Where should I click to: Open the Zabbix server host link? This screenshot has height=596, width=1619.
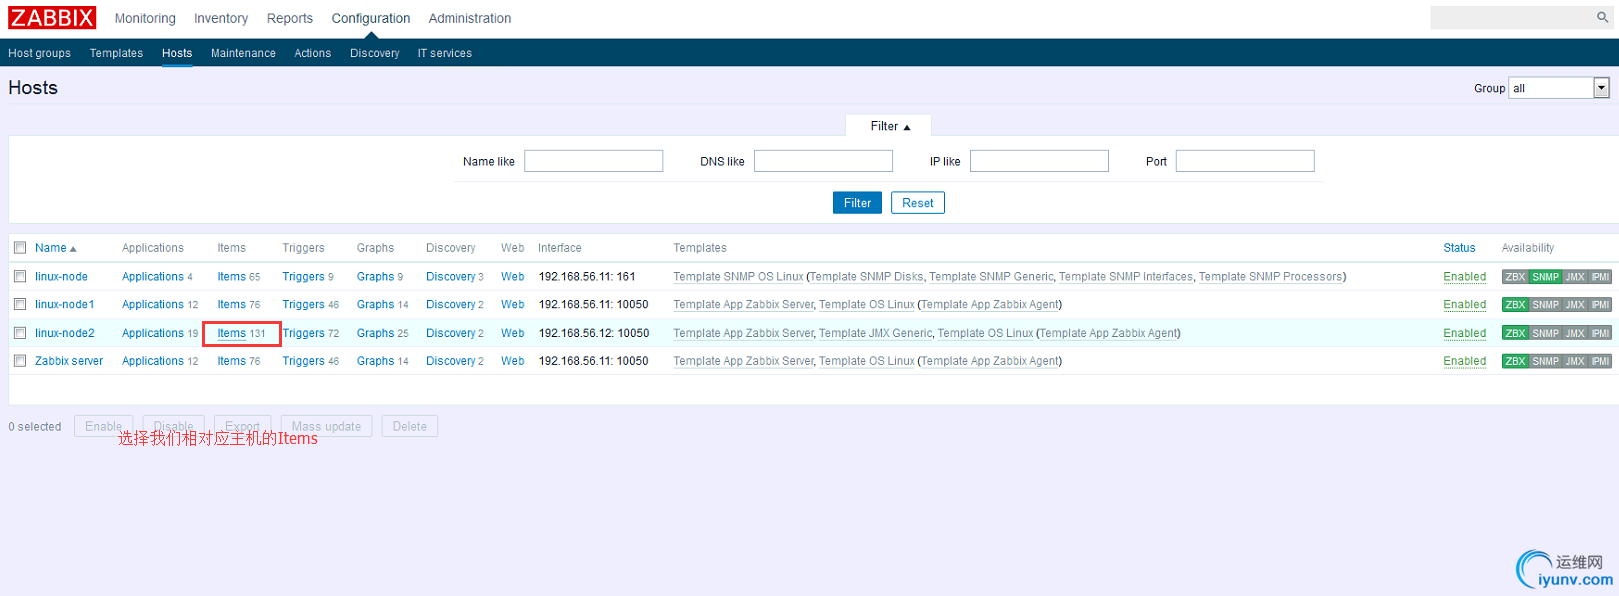(69, 361)
